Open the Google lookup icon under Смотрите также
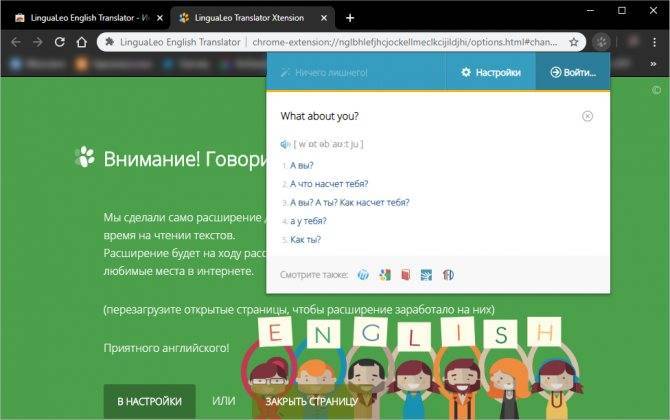The image size is (670, 420). click(385, 275)
